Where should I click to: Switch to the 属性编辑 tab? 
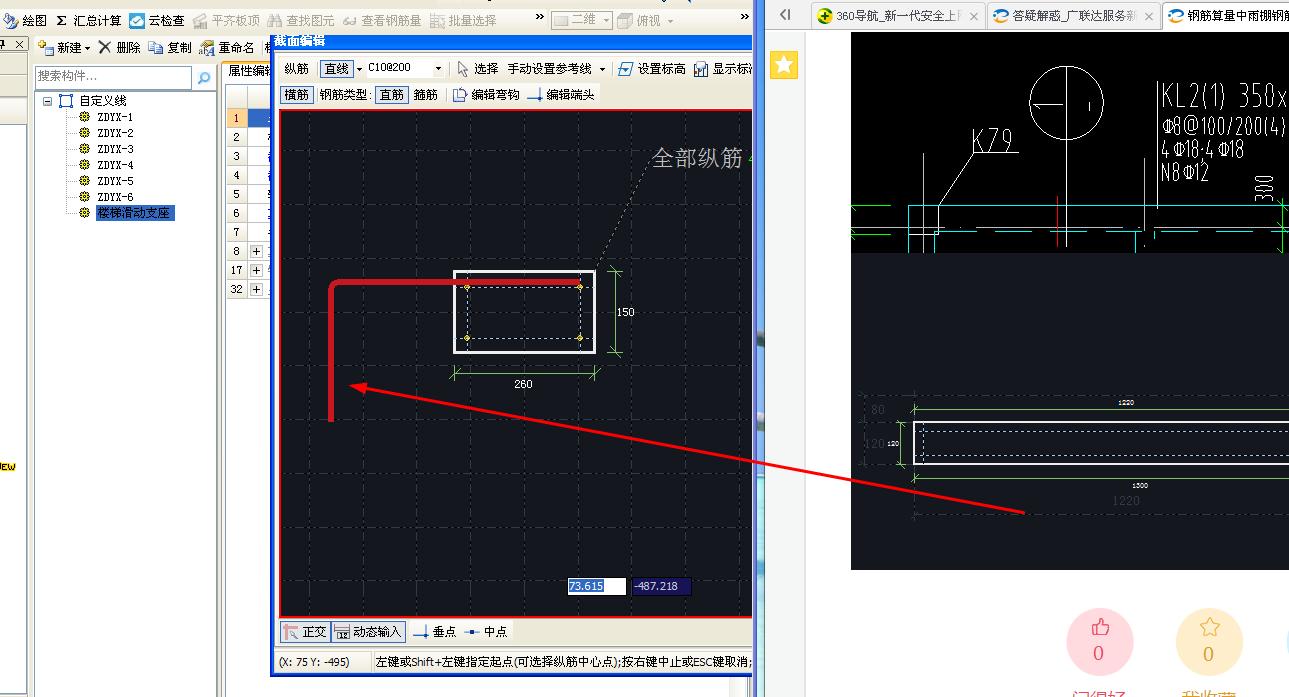(247, 71)
